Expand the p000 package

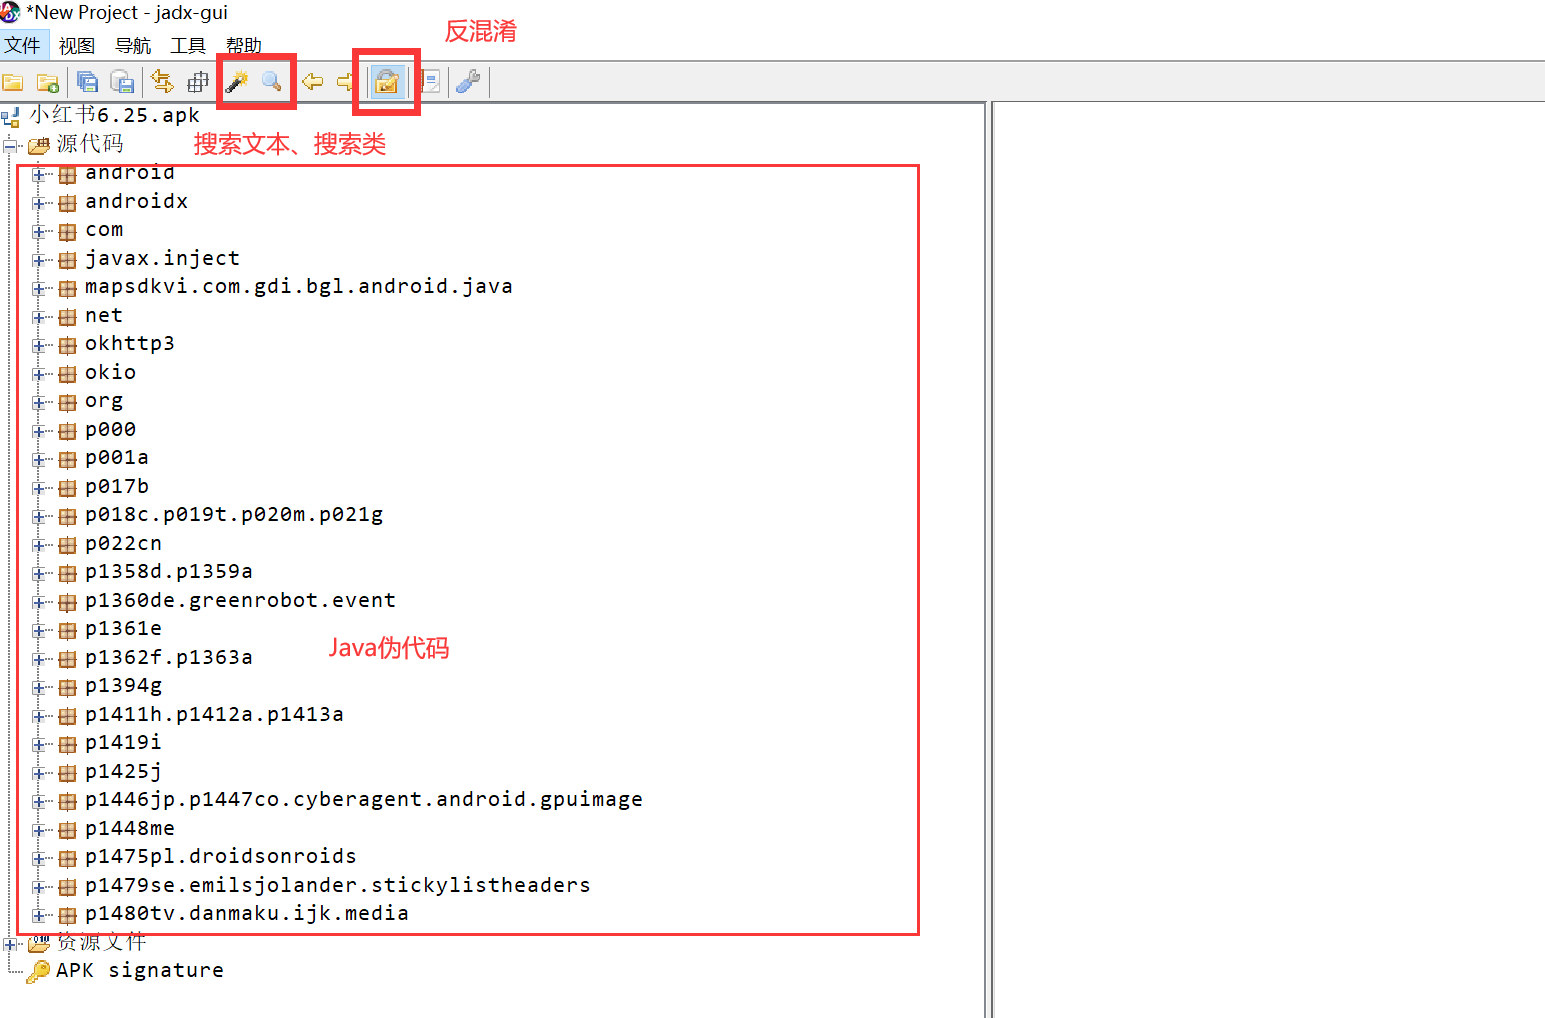39,431
